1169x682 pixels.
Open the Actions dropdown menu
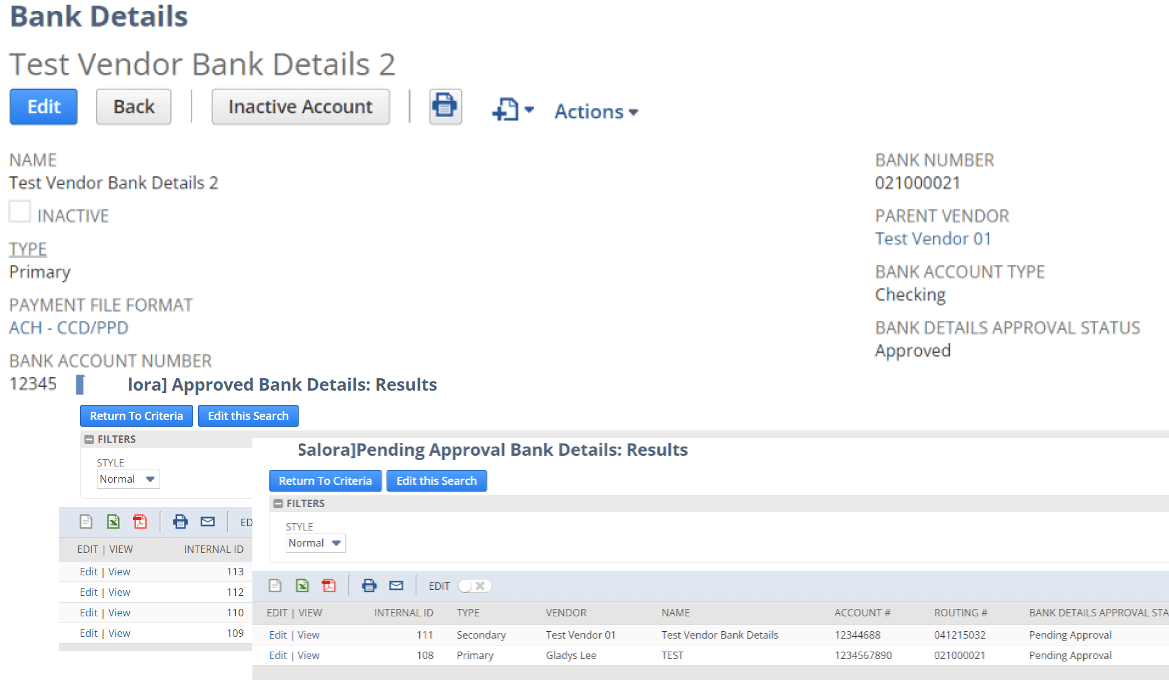(x=596, y=112)
